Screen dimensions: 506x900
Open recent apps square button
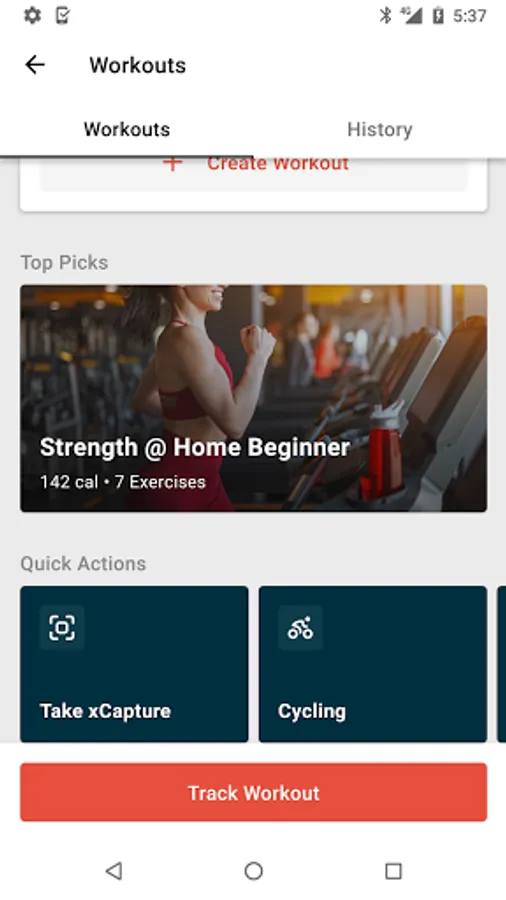393,871
